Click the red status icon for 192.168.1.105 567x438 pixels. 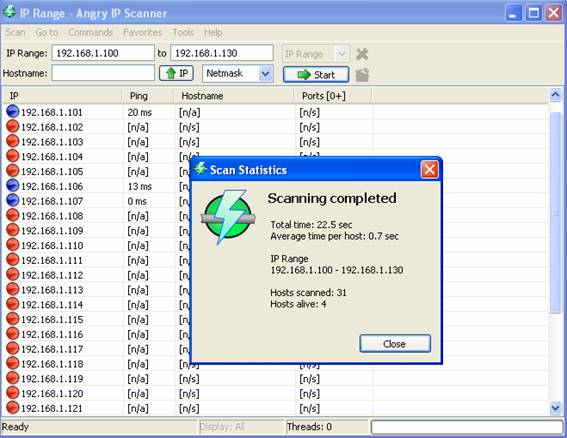(13, 171)
